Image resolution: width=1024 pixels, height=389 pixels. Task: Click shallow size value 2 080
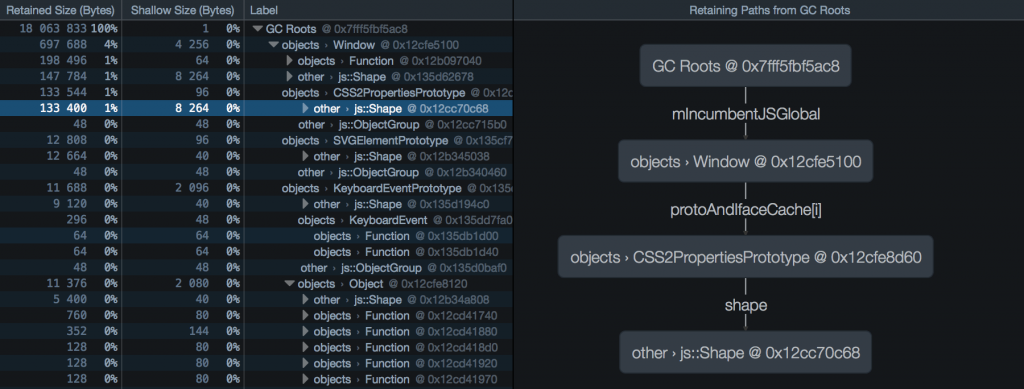[192, 284]
